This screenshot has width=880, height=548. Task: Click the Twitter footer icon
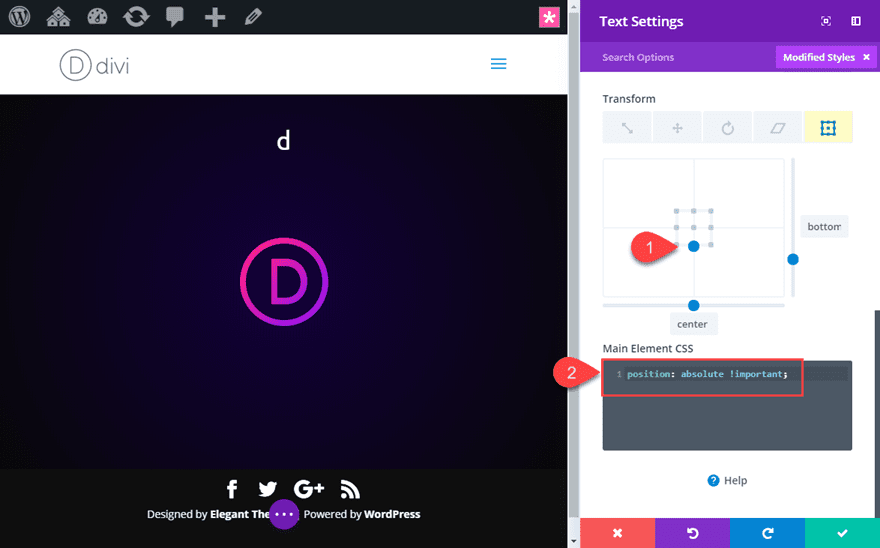tap(268, 489)
